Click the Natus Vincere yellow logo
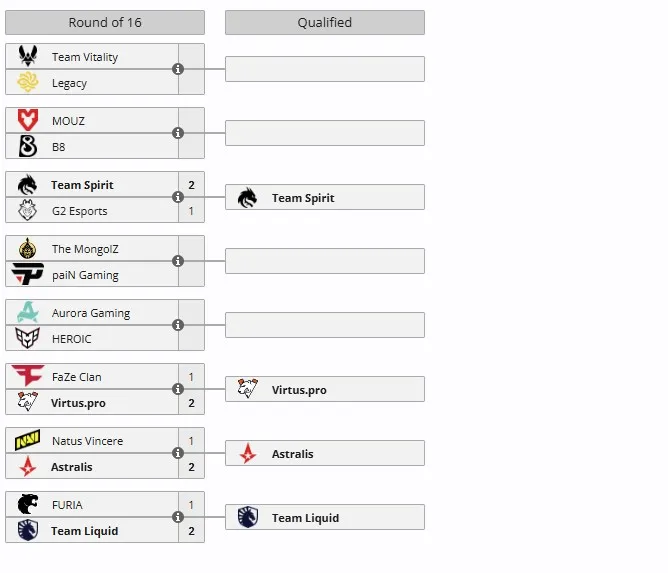The width and height of the screenshot is (668, 573). (x=28, y=440)
